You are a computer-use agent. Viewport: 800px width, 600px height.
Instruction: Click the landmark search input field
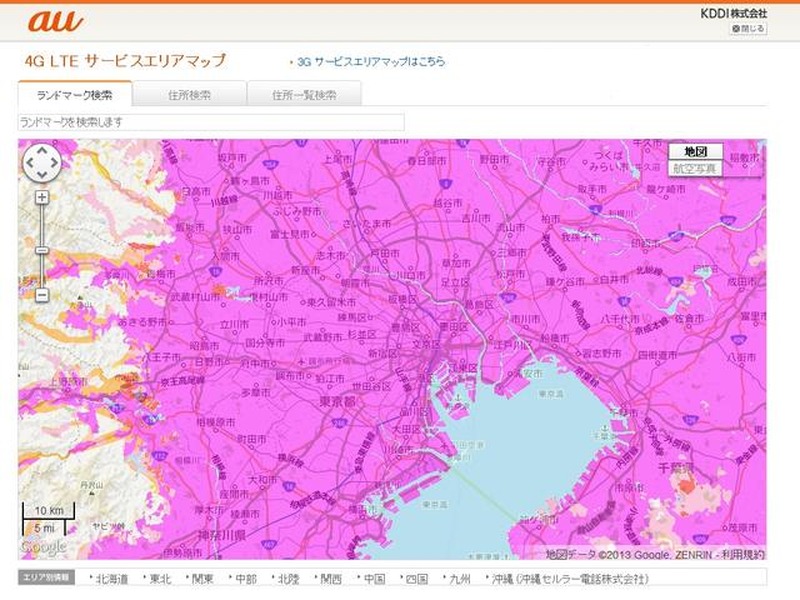pyautogui.click(x=211, y=122)
